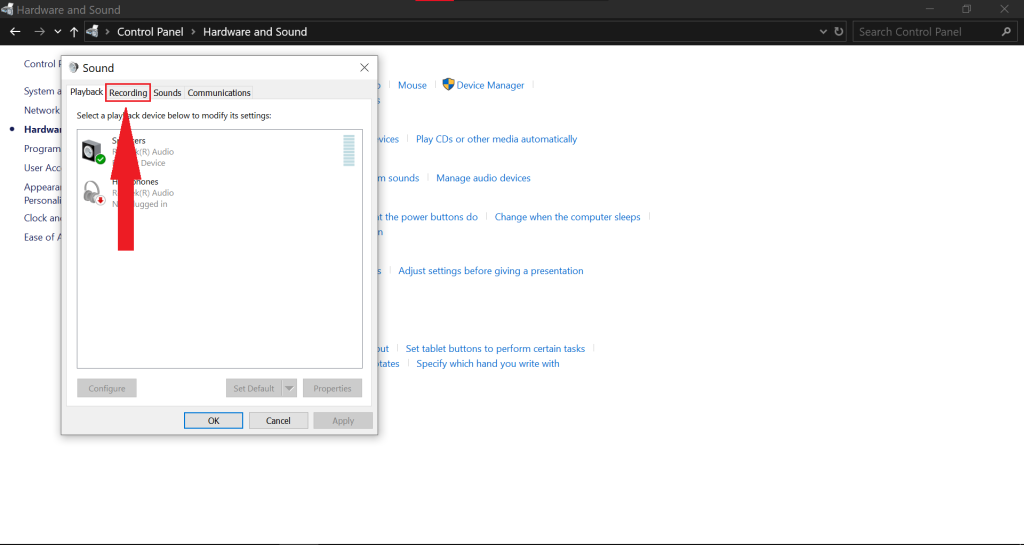Open the Mouse link
1024x545 pixels.
(412, 85)
